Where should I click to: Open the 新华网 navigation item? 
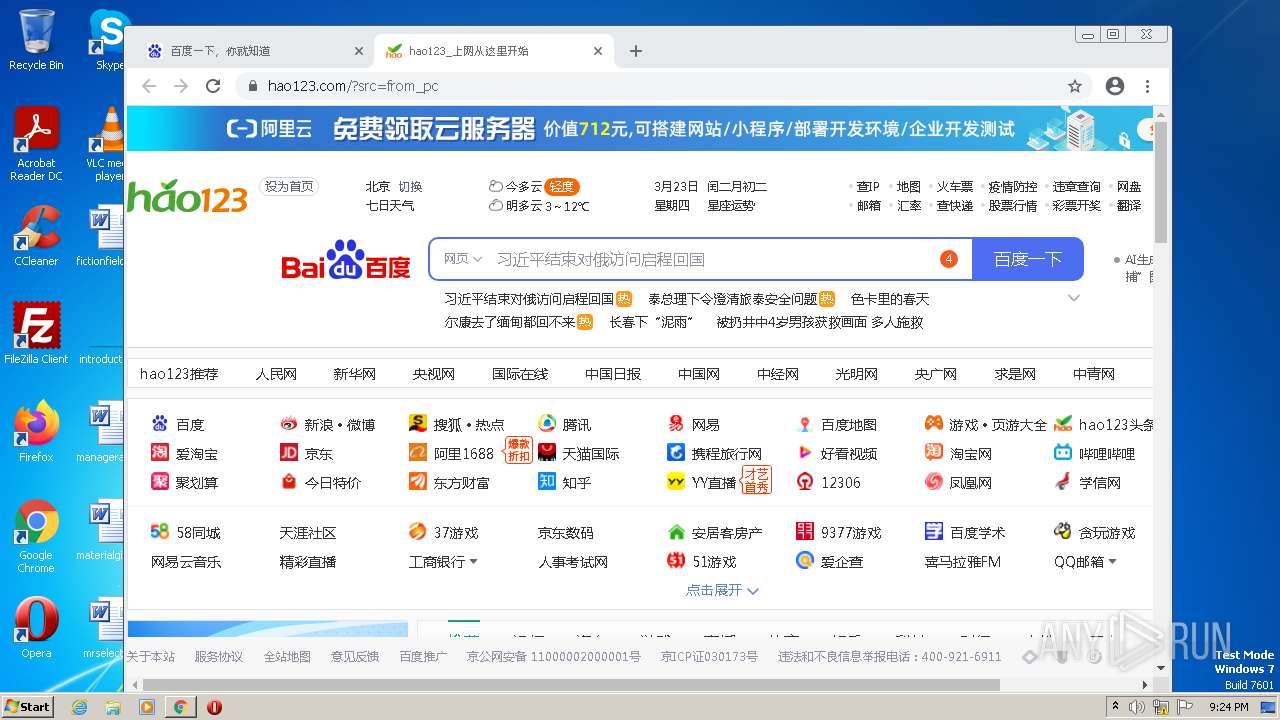pos(354,374)
